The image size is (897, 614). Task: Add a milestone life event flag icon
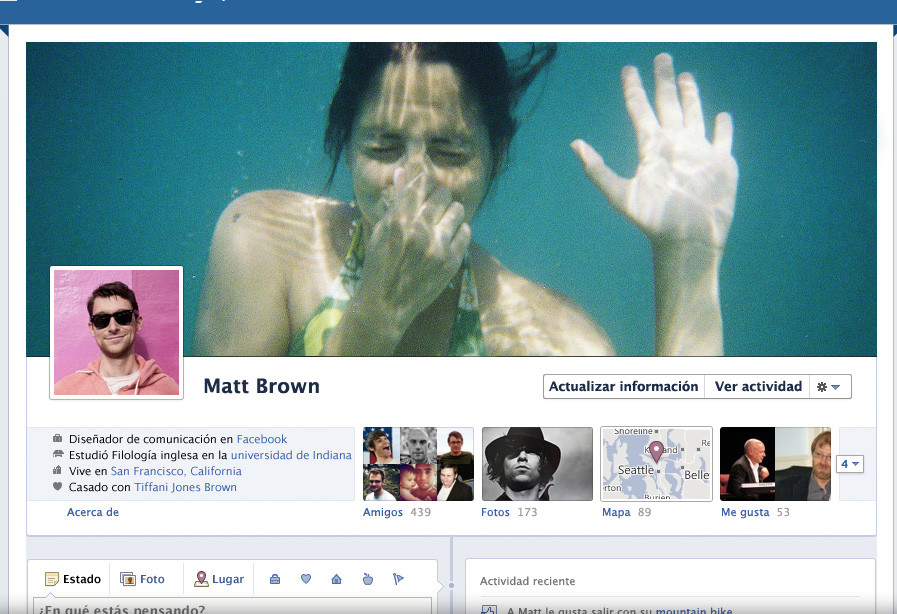pyautogui.click(x=398, y=579)
